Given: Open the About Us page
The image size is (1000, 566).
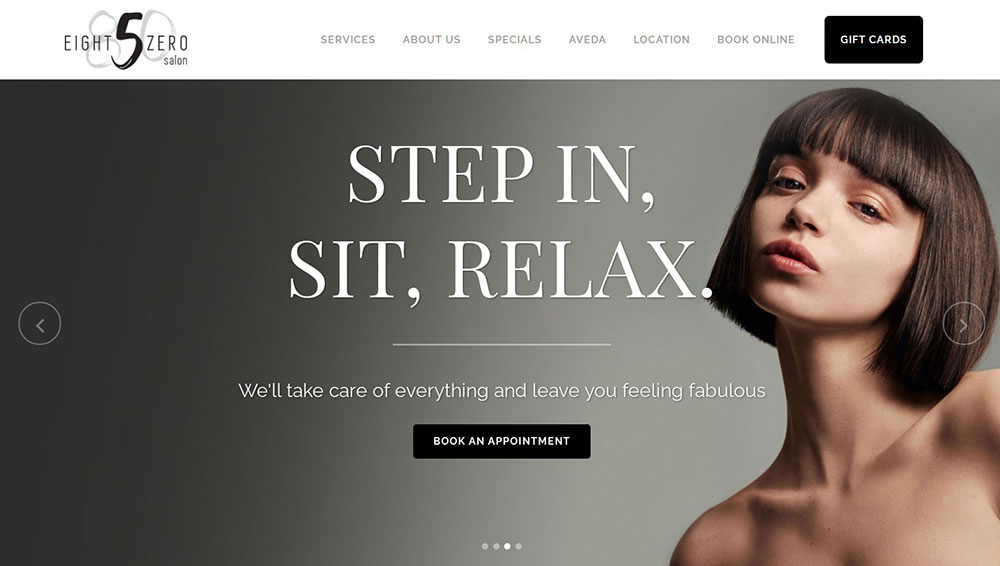Looking at the screenshot, I should (431, 40).
